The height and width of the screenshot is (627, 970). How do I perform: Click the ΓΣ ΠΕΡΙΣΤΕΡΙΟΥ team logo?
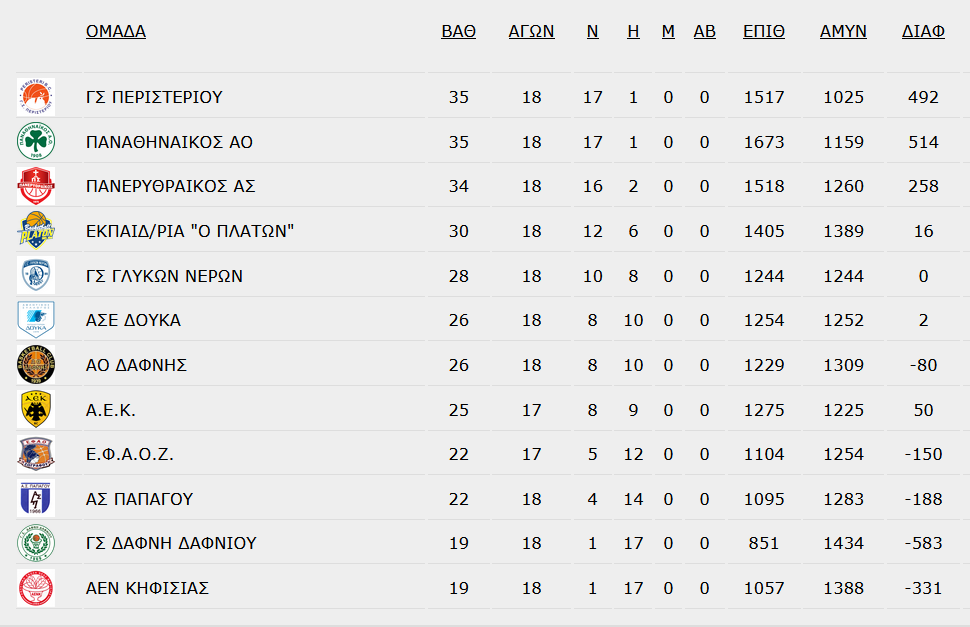[36, 97]
